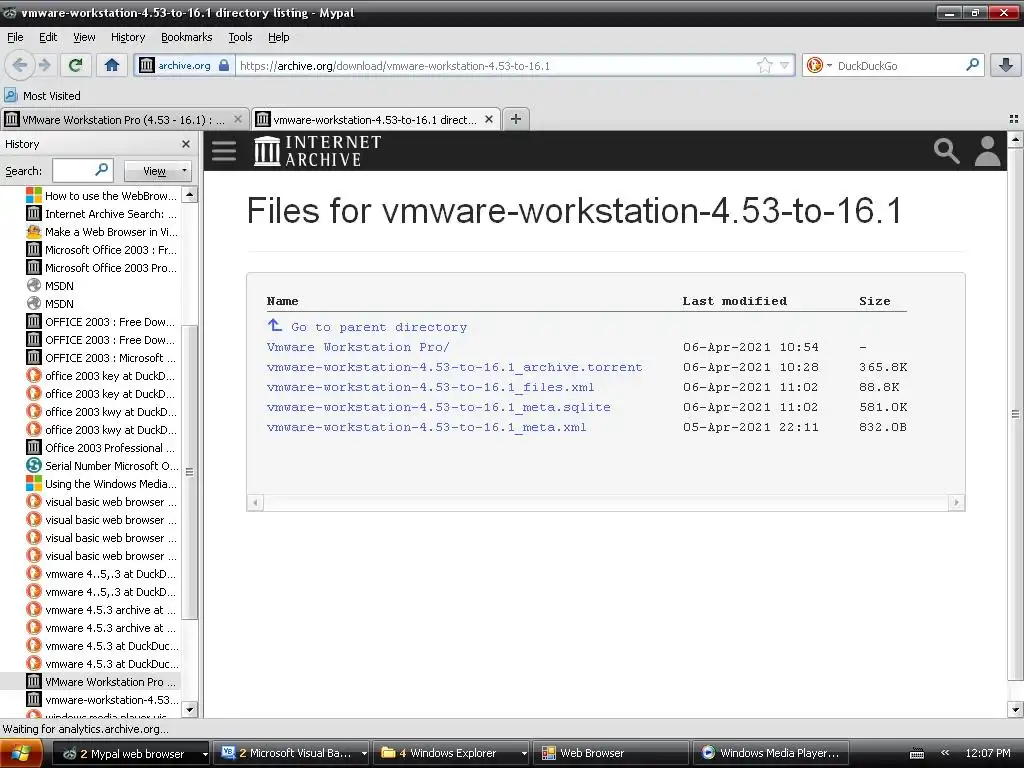Select 'Office 2003 Professional' history entry
Viewport: 1024px width, 768px height.
(x=102, y=448)
